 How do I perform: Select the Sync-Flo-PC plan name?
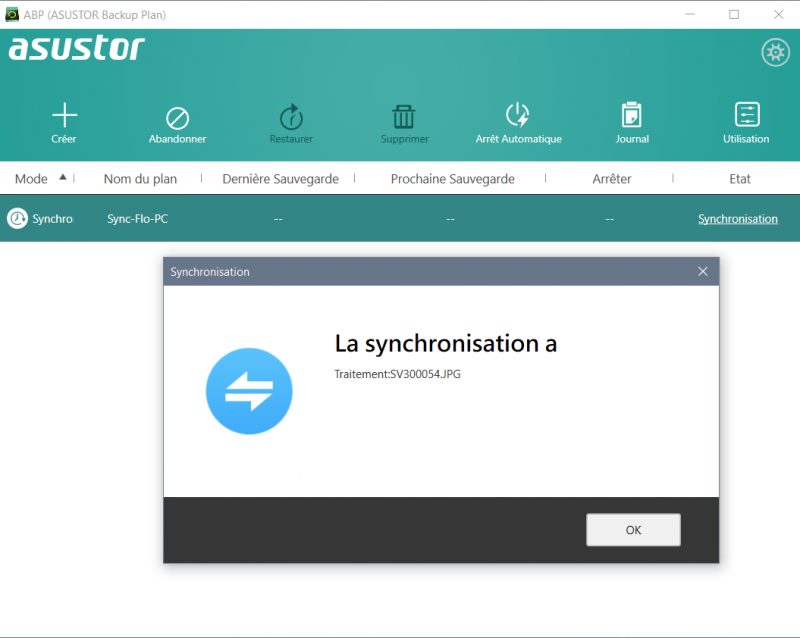point(137,219)
